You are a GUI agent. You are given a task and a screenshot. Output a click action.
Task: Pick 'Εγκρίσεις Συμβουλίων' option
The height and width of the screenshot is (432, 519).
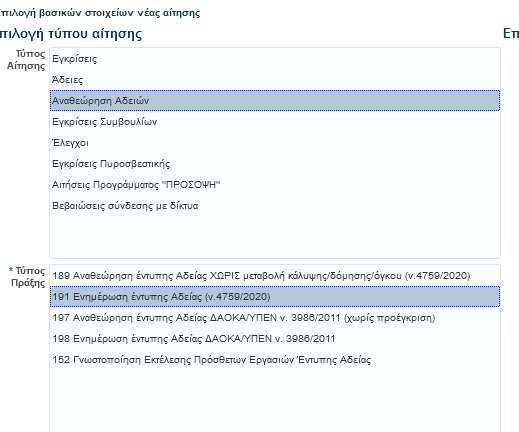pos(275,122)
